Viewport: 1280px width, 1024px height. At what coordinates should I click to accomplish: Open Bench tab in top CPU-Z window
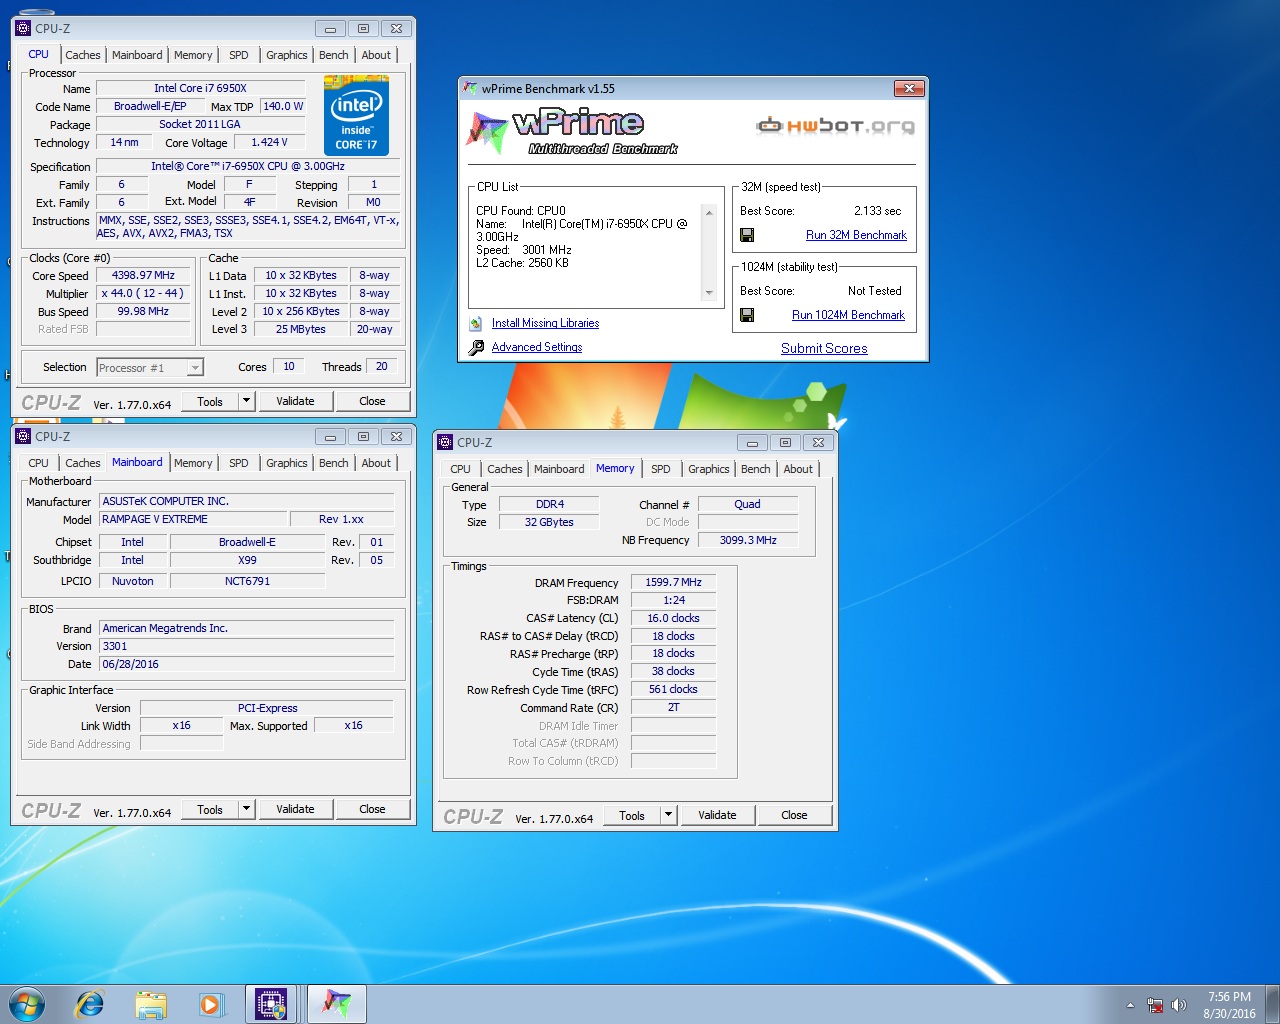[x=333, y=55]
